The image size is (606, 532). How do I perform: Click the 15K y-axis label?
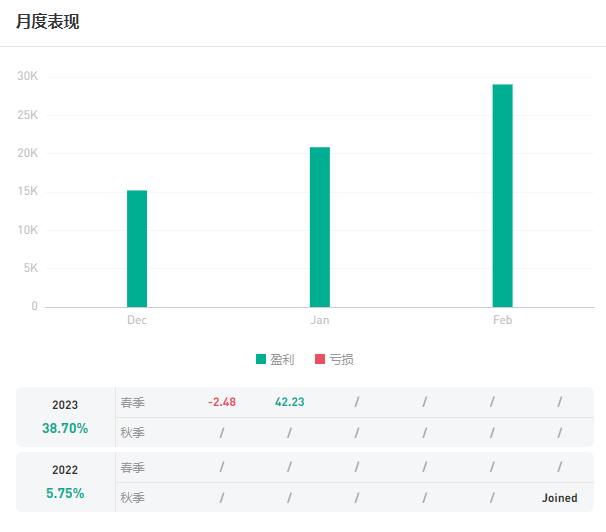coord(27,191)
